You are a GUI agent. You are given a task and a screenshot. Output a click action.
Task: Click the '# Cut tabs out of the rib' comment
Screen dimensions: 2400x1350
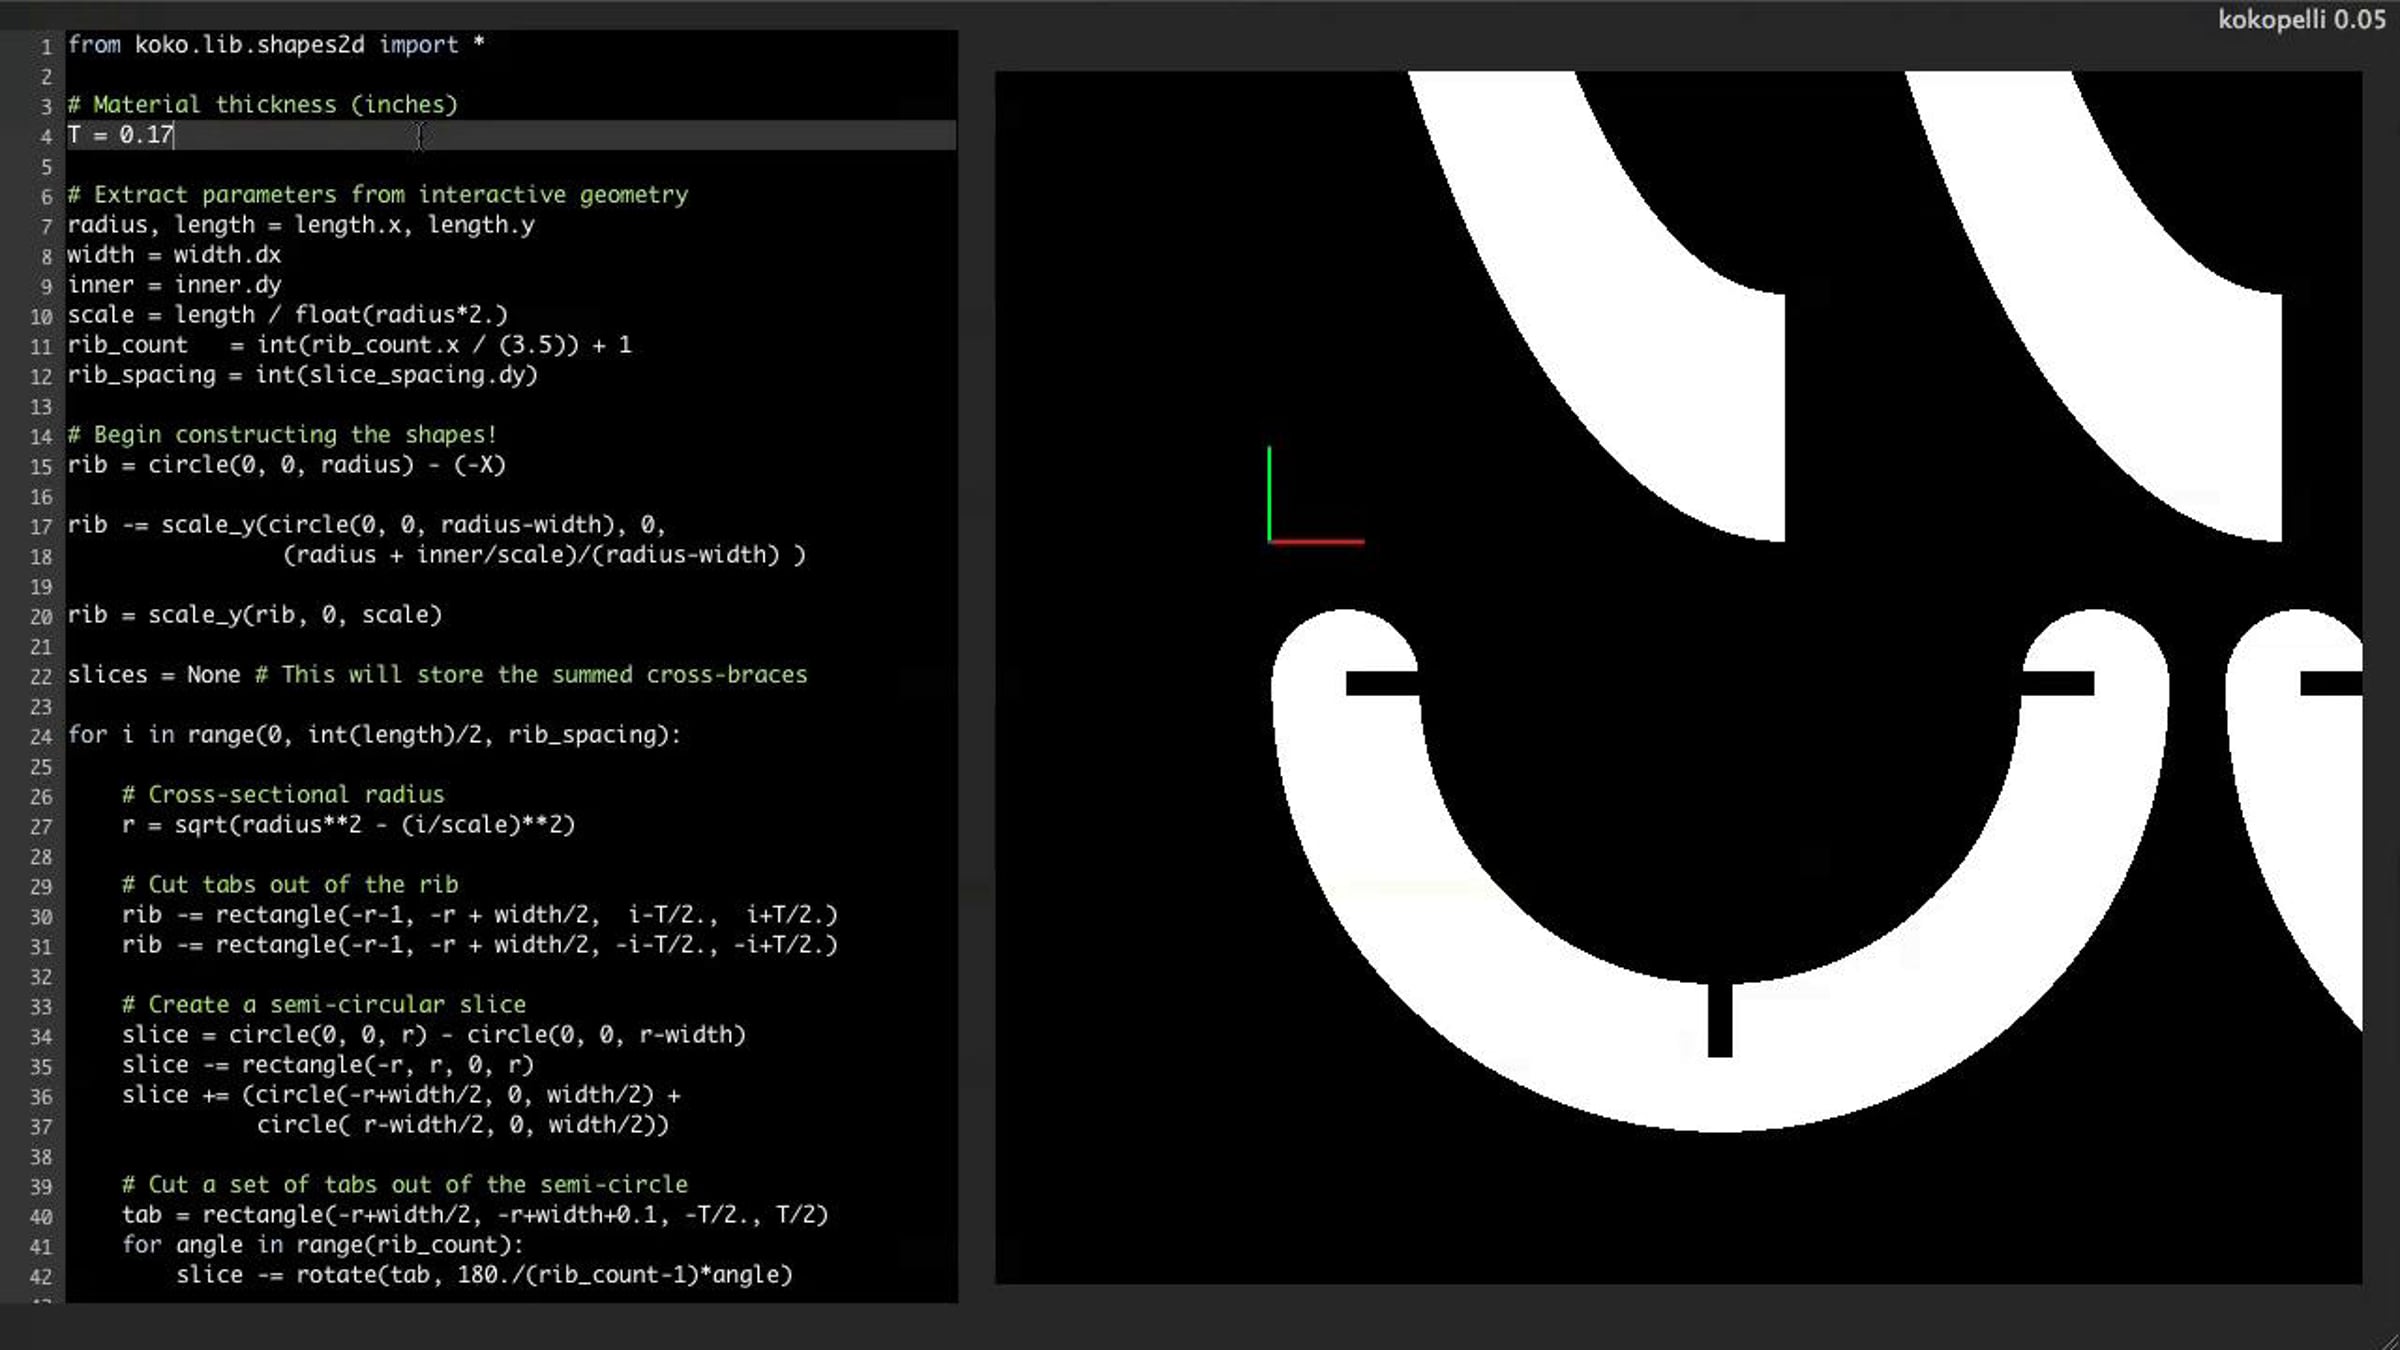pos(290,885)
